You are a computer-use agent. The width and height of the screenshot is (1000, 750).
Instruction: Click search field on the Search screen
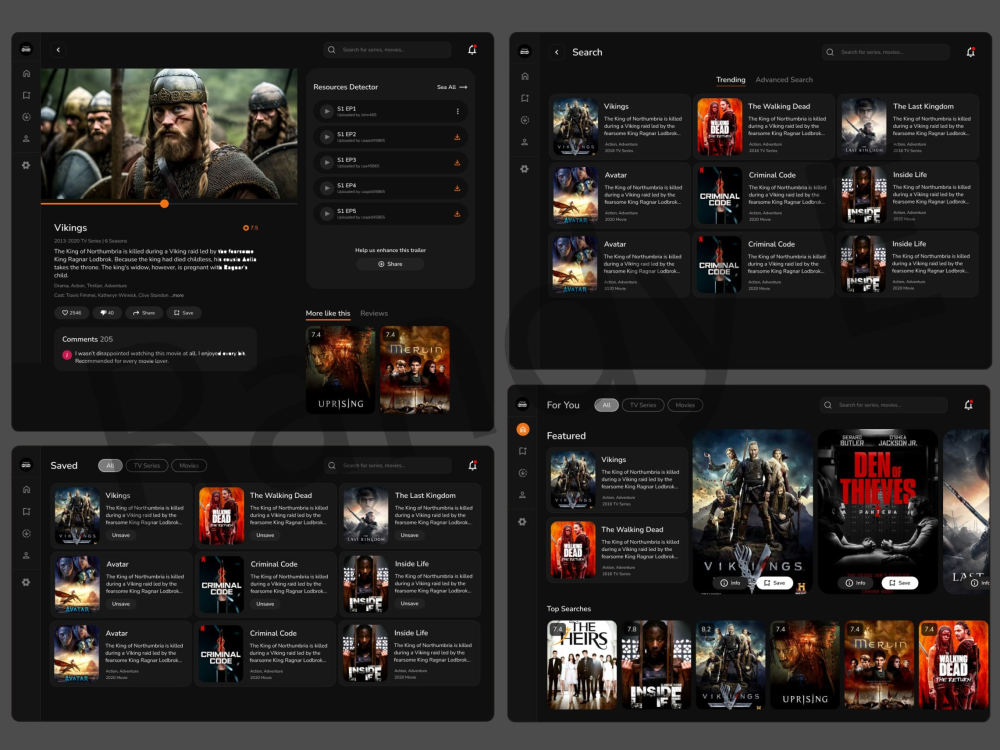click(885, 52)
